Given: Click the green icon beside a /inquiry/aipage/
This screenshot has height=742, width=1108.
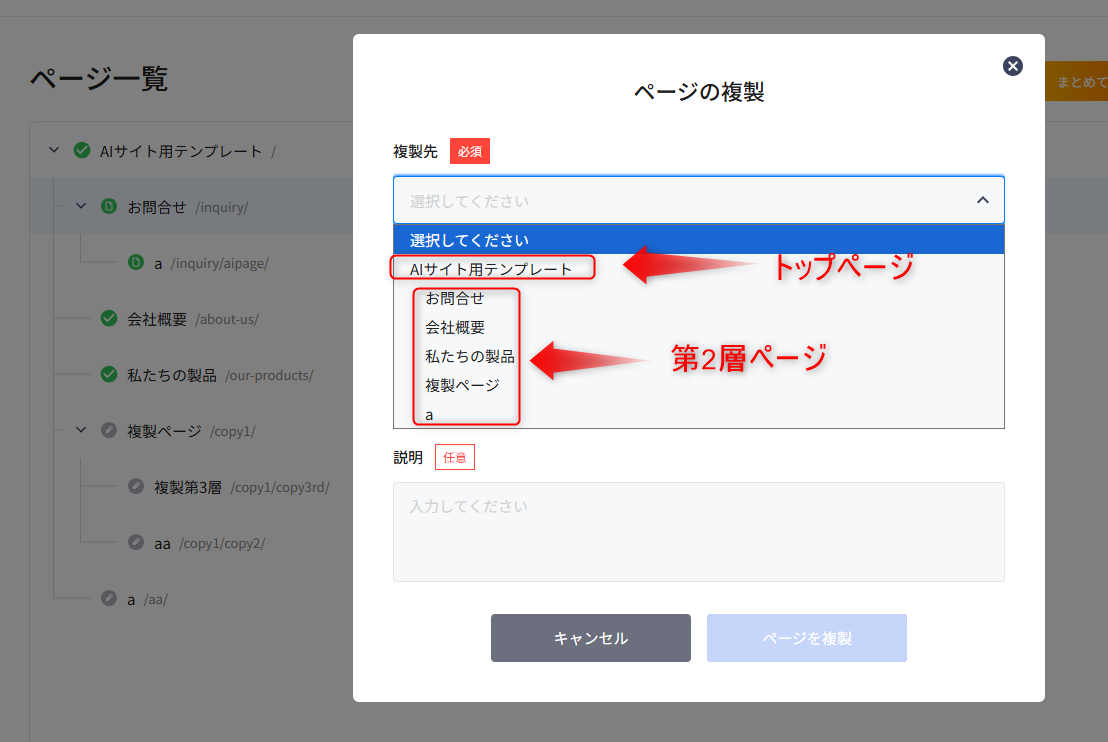Looking at the screenshot, I should click(x=137, y=263).
